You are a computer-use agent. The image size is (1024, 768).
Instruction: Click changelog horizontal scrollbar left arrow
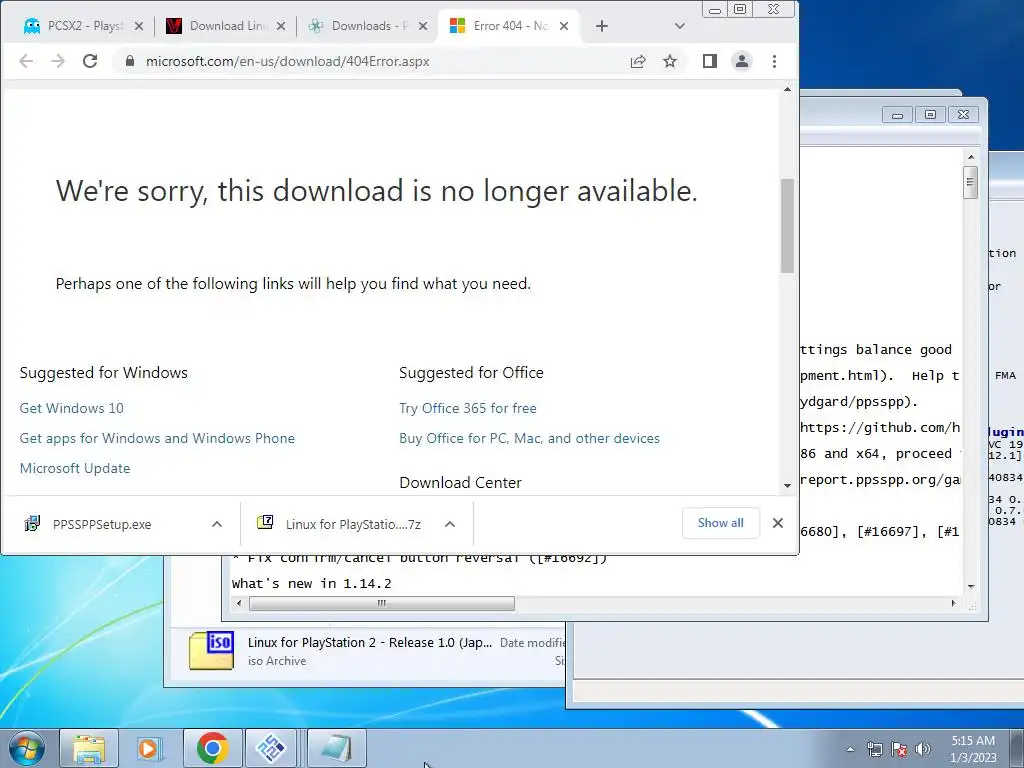tap(239, 603)
